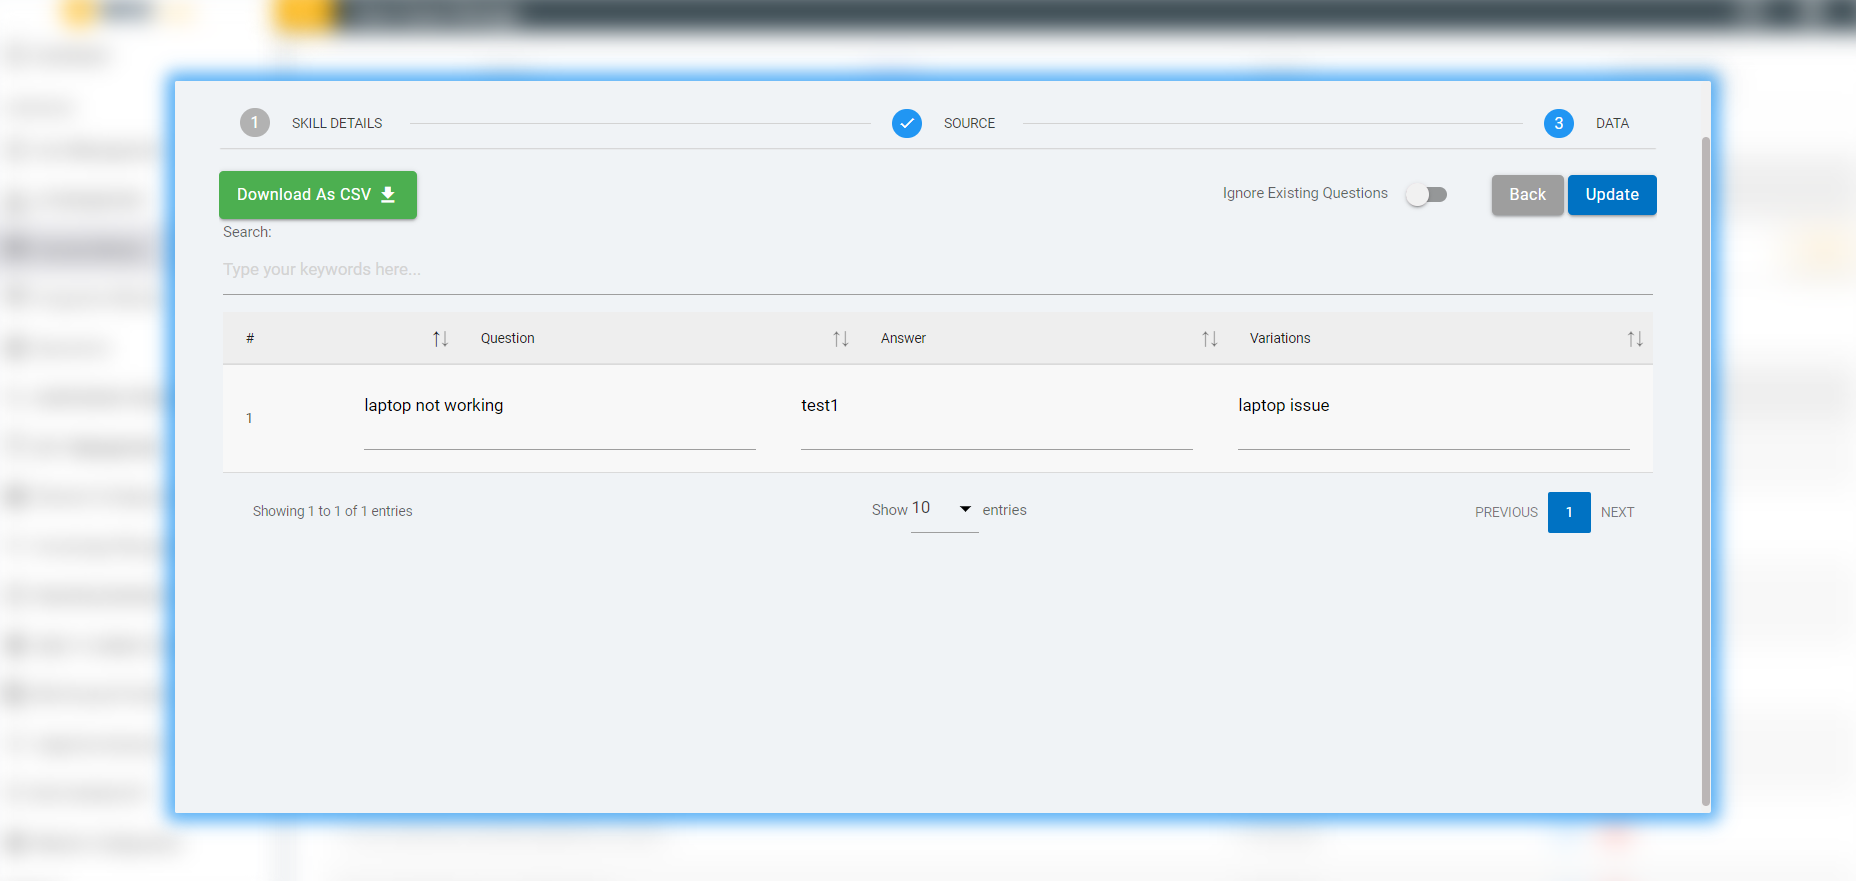Image resolution: width=1856 pixels, height=881 pixels.
Task: Click the Variations column header label
Action: 1280,338
